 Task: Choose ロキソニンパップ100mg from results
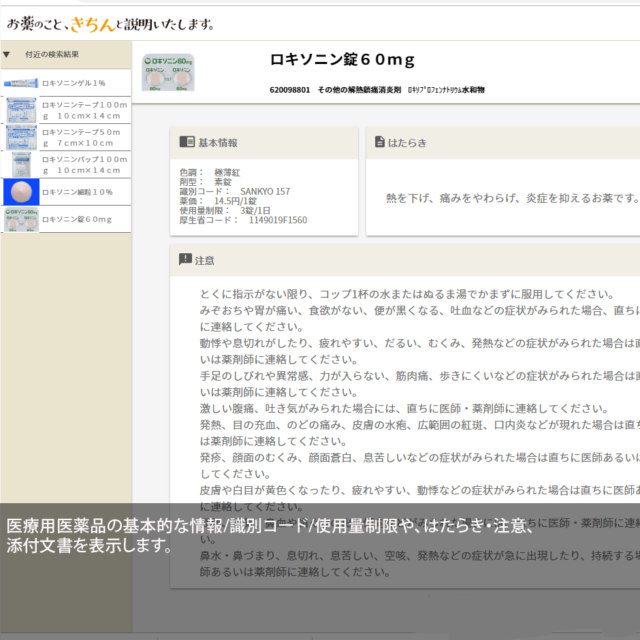tap(85, 164)
